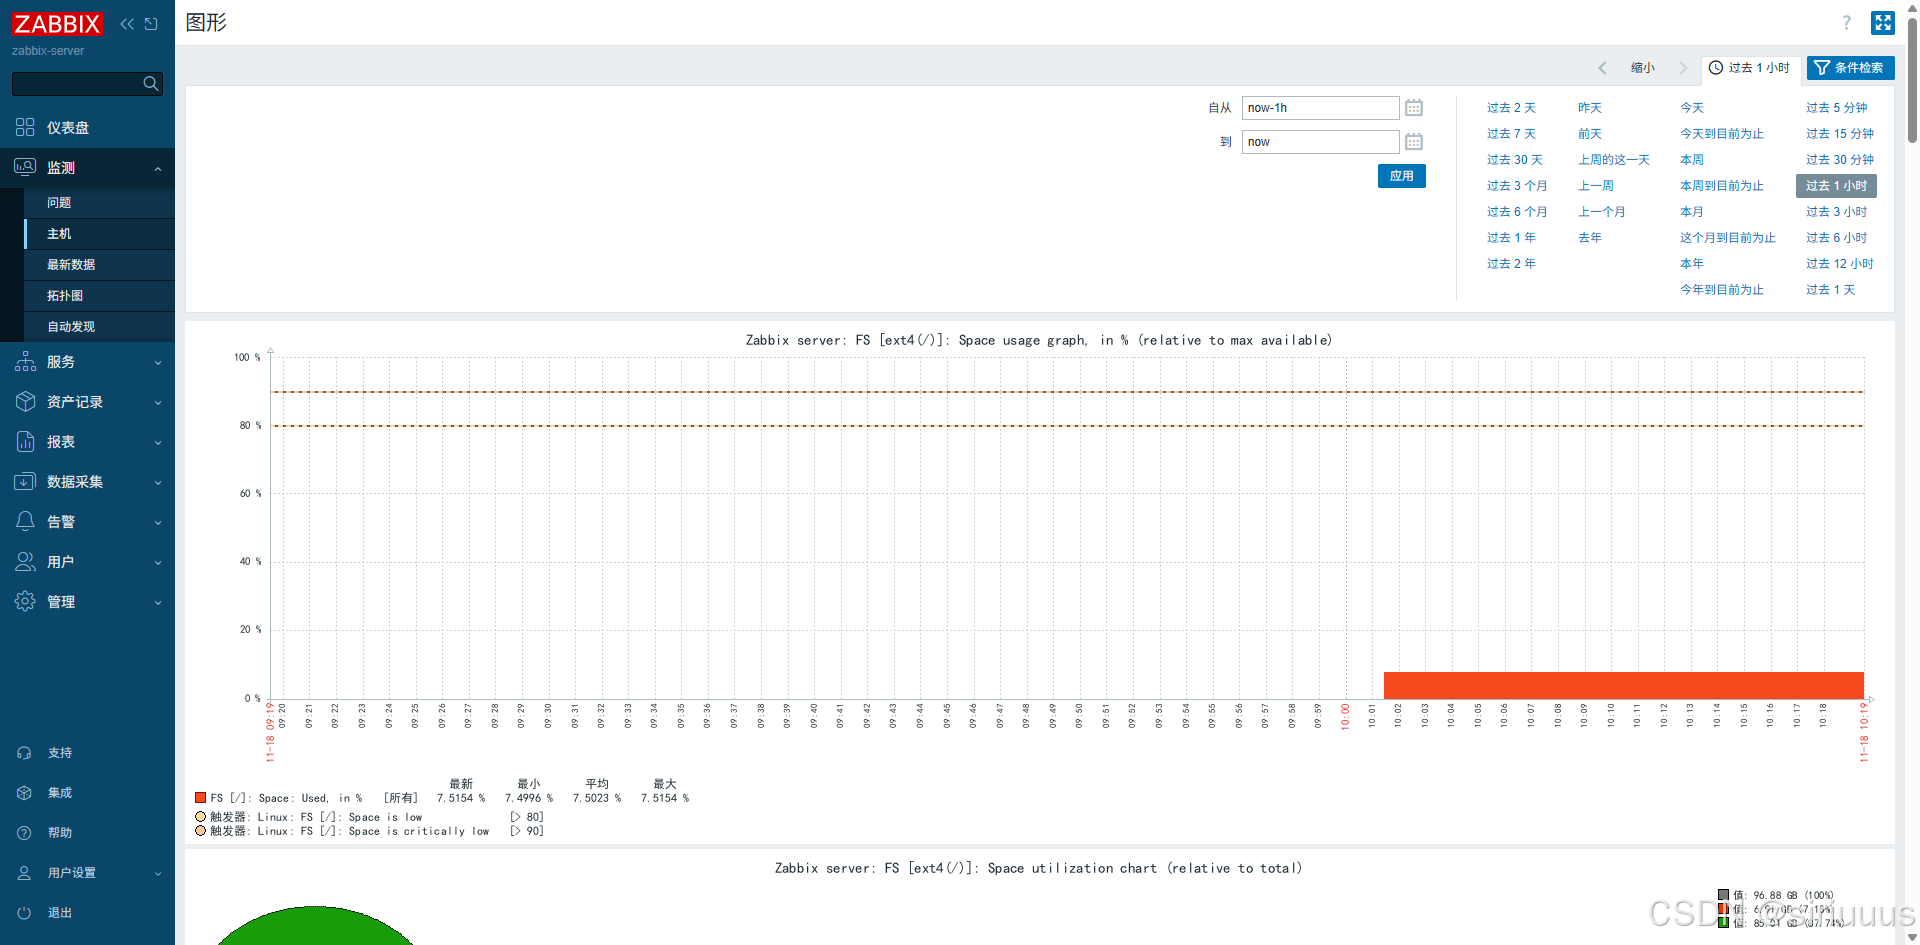The width and height of the screenshot is (1920, 945).
Task: Select 过去 30 天 range
Action: [x=1515, y=160]
